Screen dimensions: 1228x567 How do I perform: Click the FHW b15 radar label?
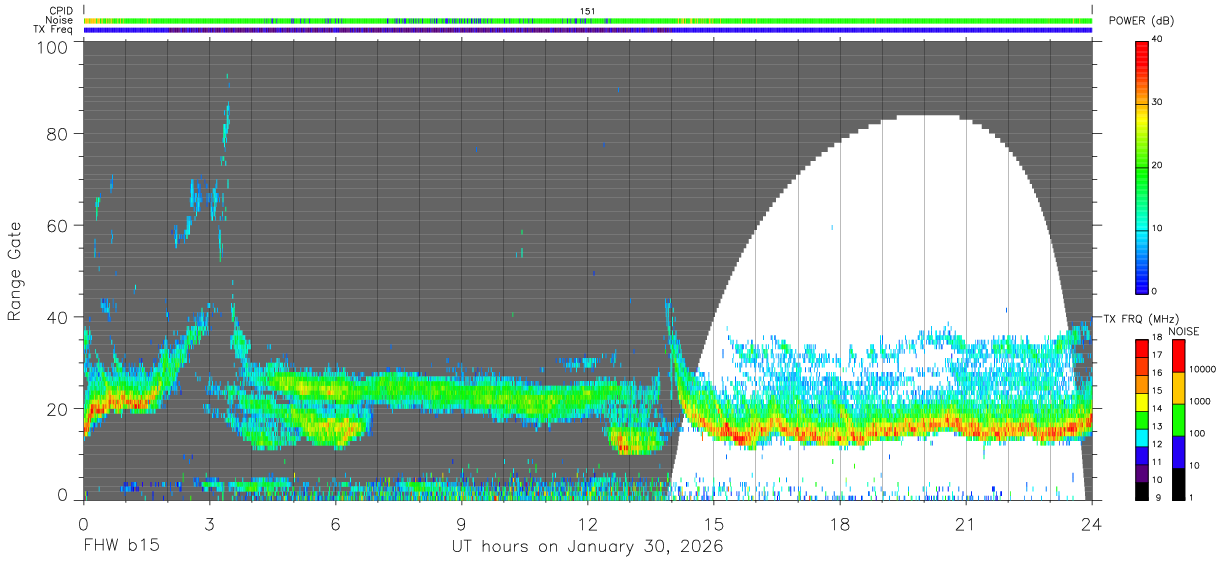(x=120, y=547)
